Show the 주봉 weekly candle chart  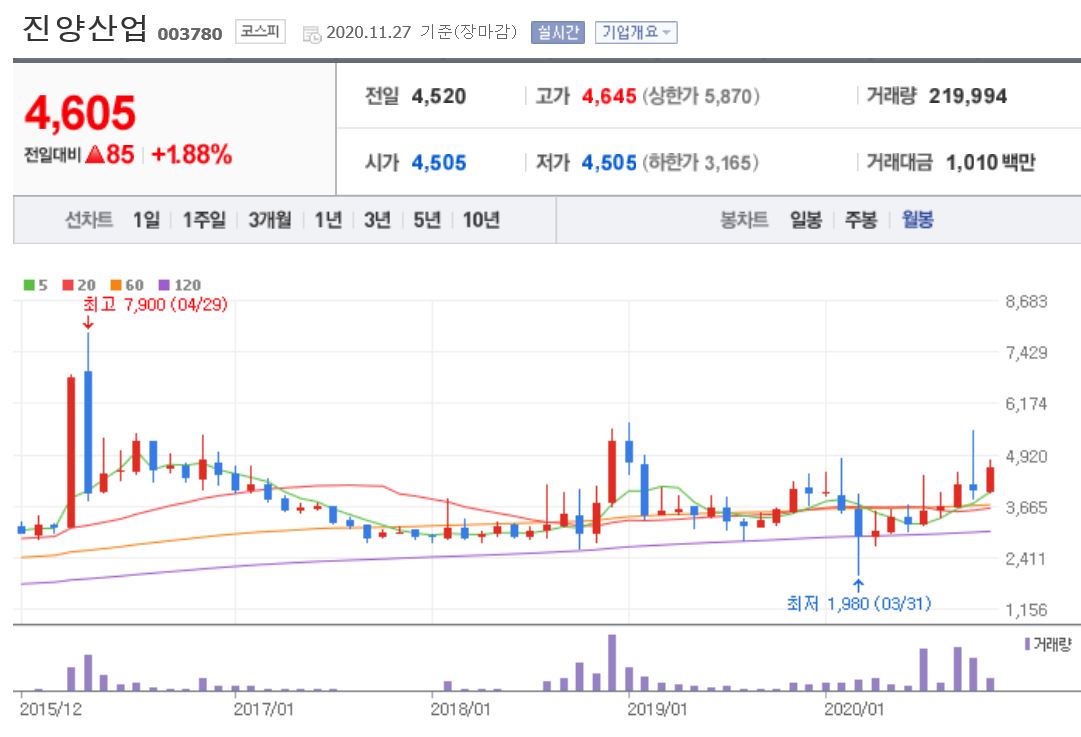861,220
